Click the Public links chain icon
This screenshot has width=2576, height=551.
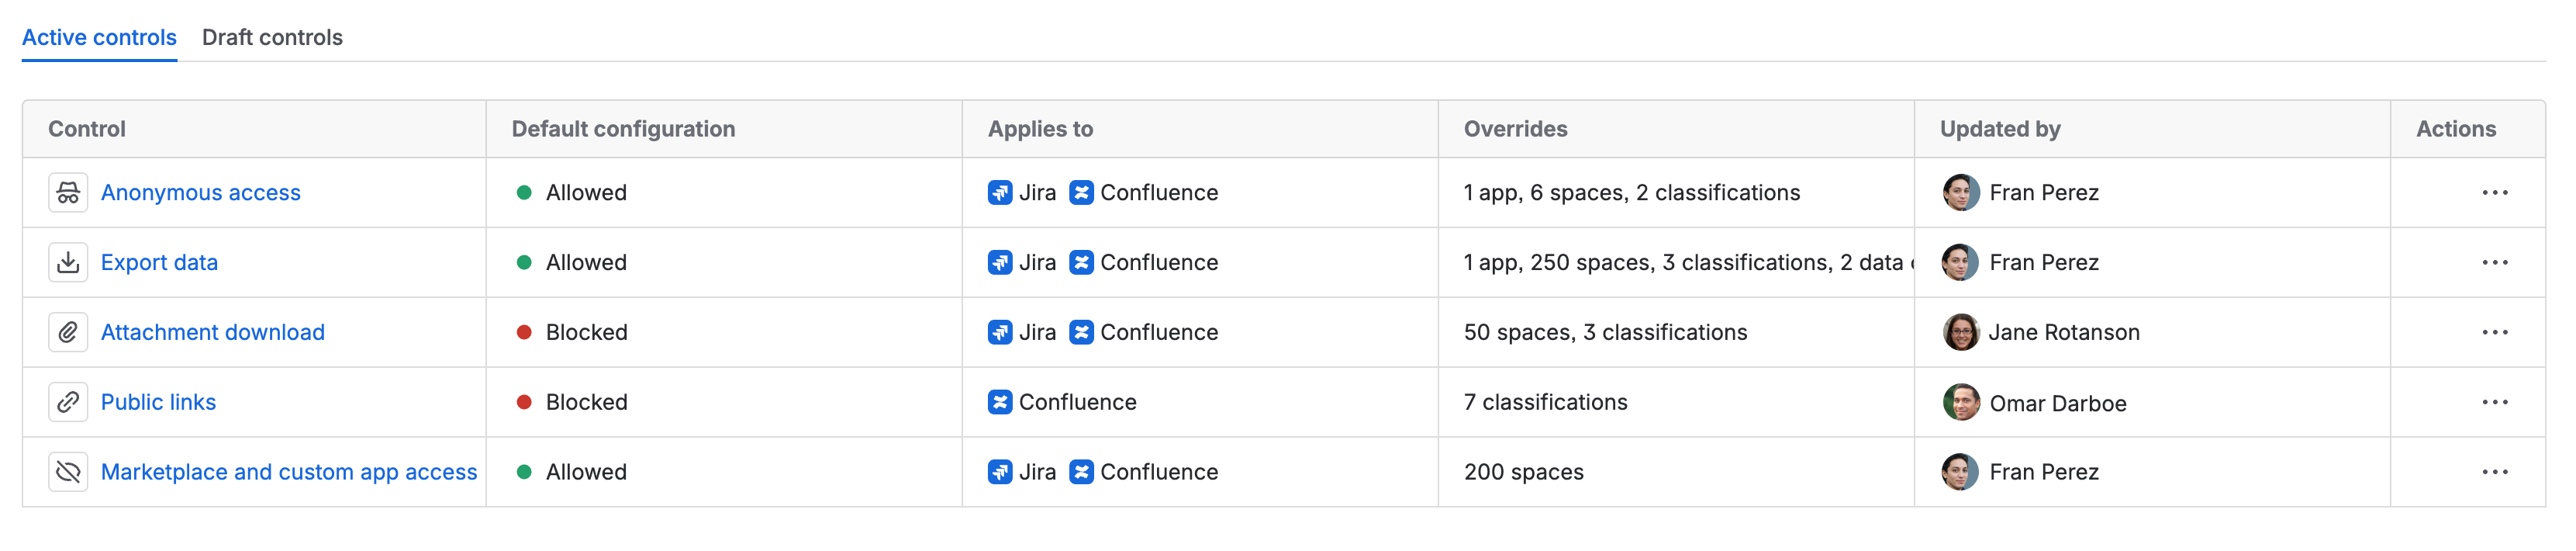(68, 402)
